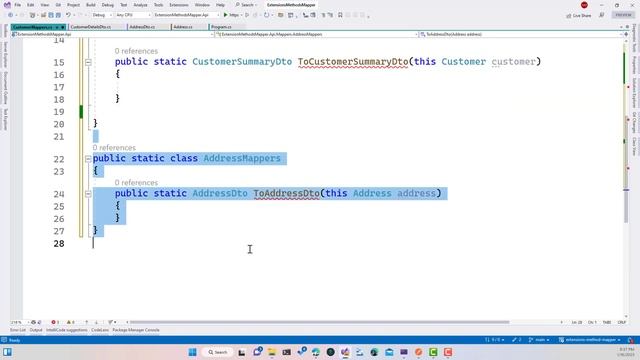
Task: Click the feedback icon beside Live Share
Action: (601, 15)
